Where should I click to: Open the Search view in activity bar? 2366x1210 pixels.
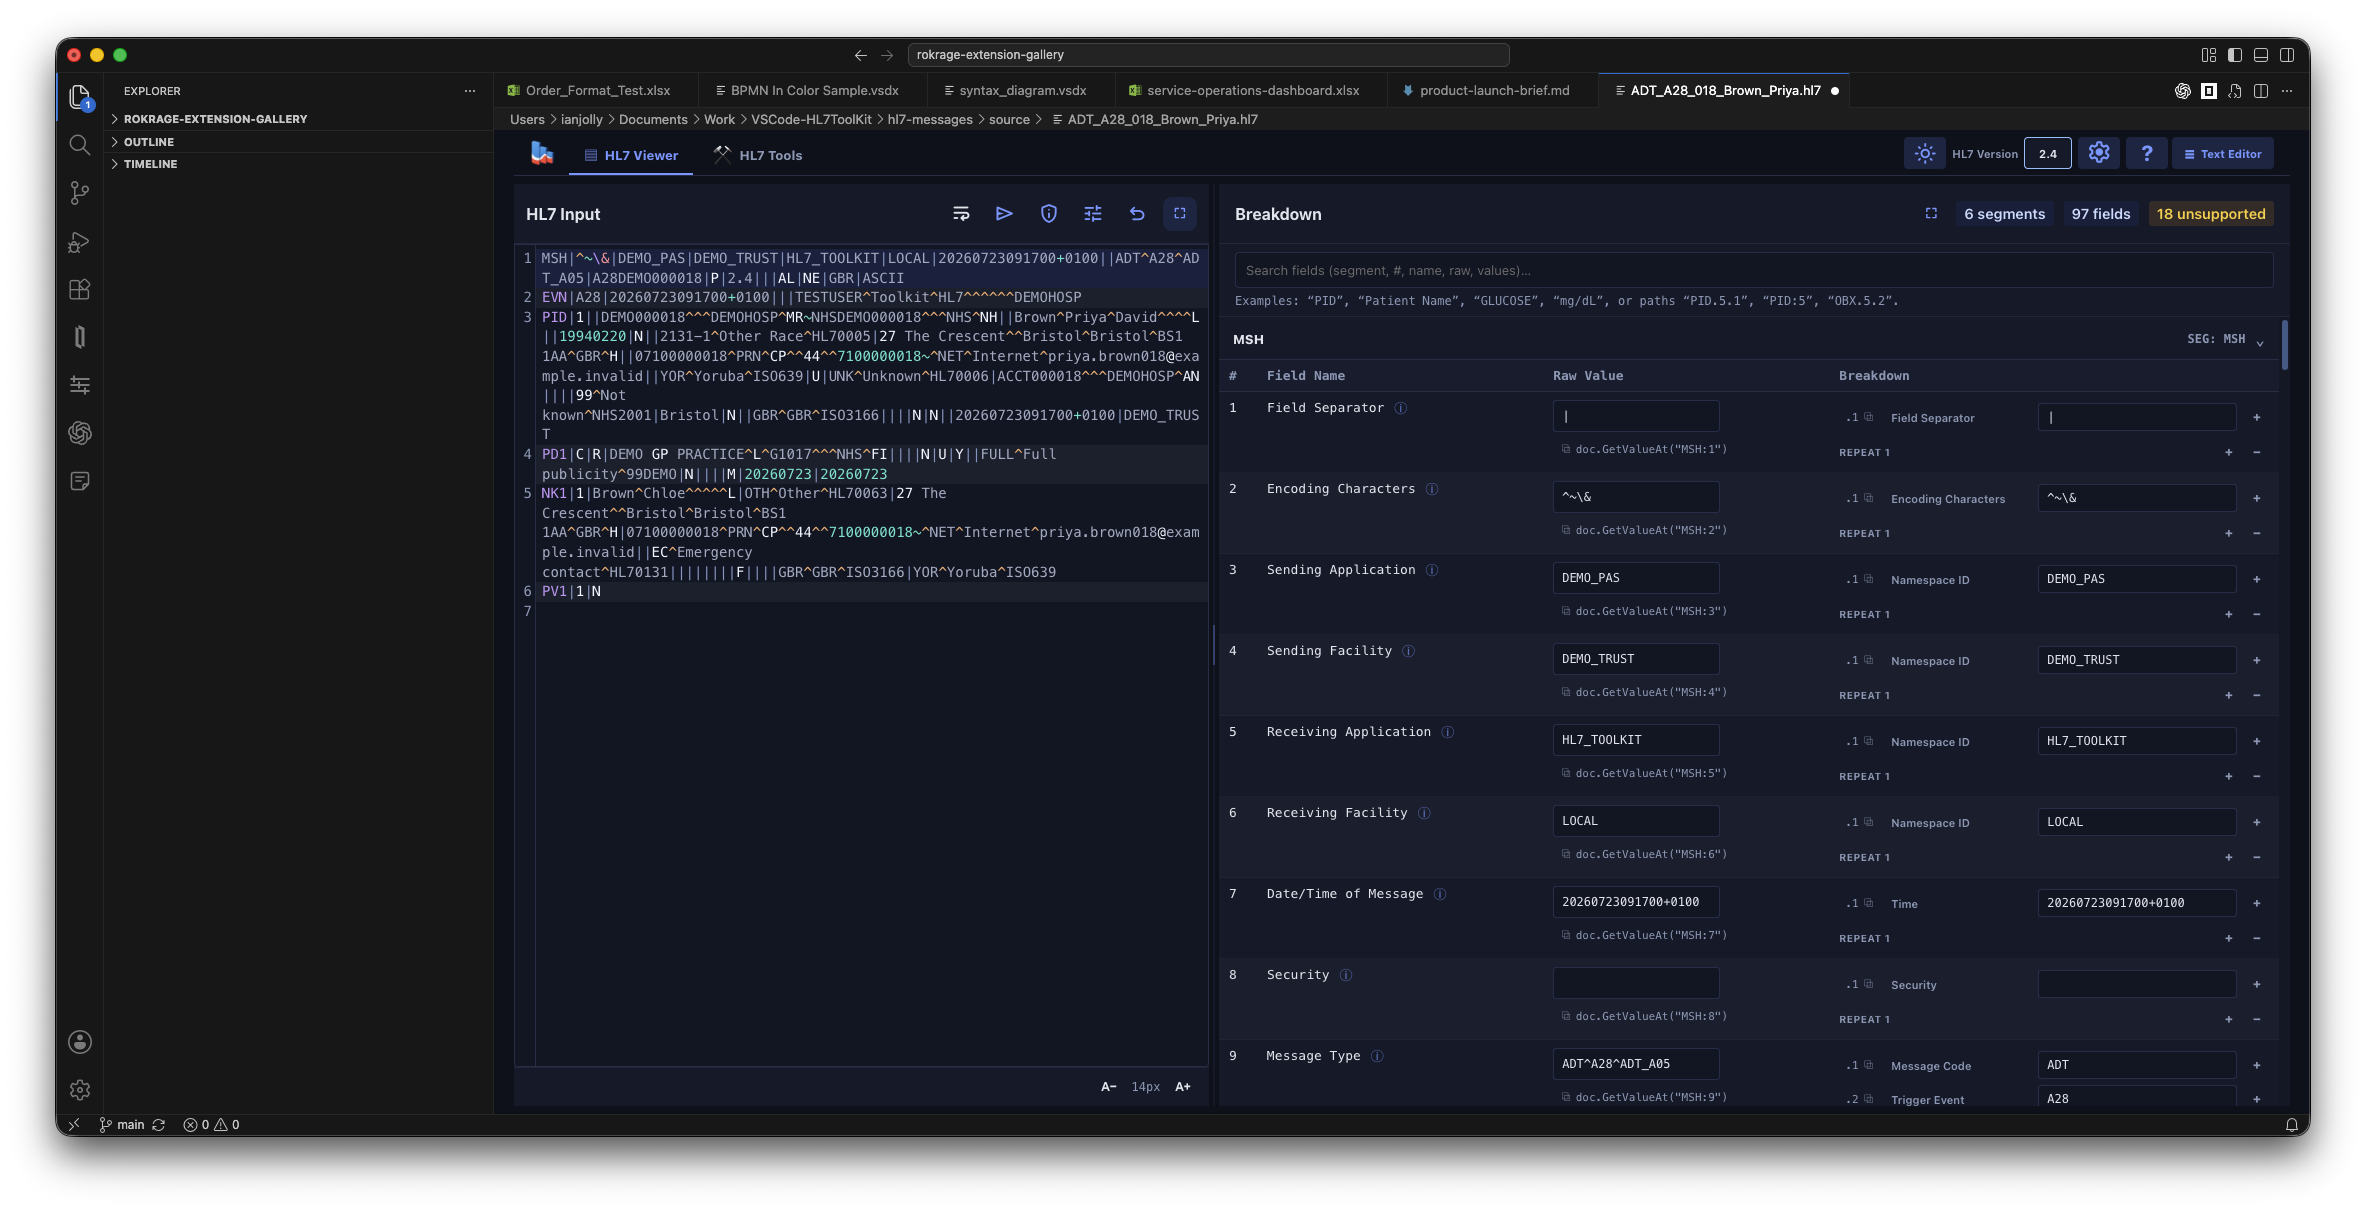point(80,145)
